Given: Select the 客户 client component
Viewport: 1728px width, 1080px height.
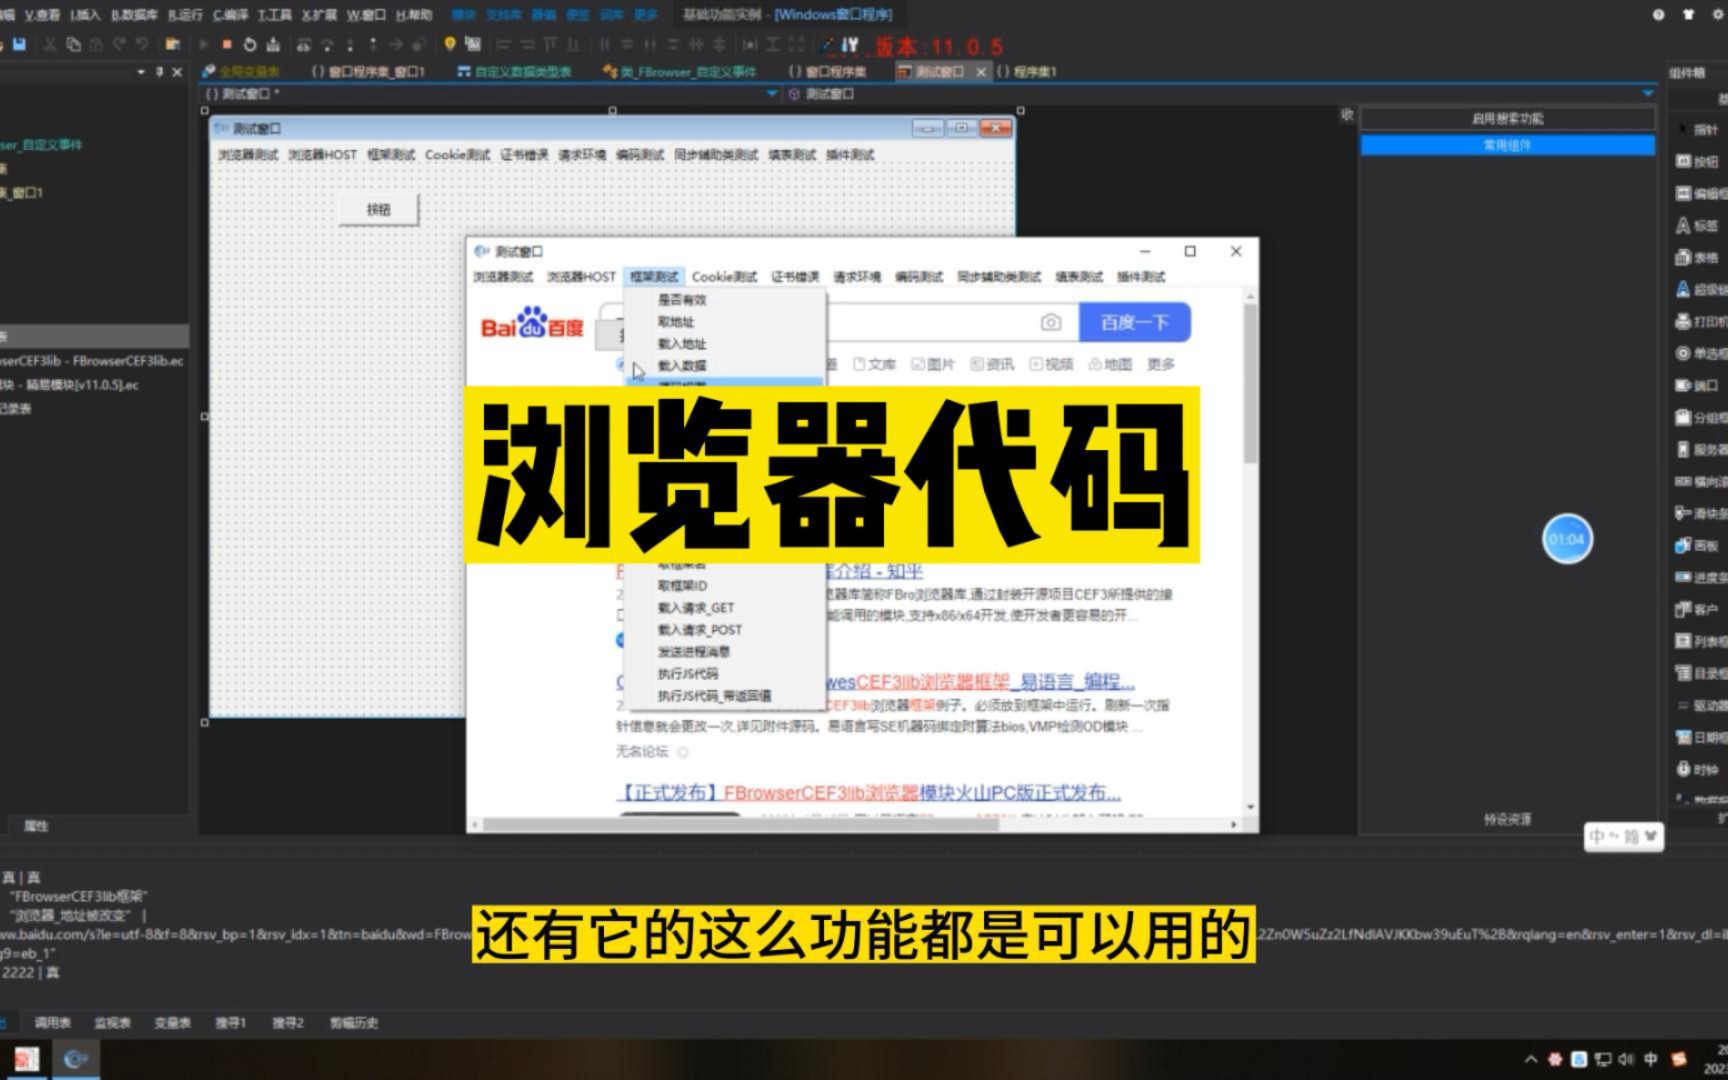Looking at the screenshot, I should [x=1697, y=609].
